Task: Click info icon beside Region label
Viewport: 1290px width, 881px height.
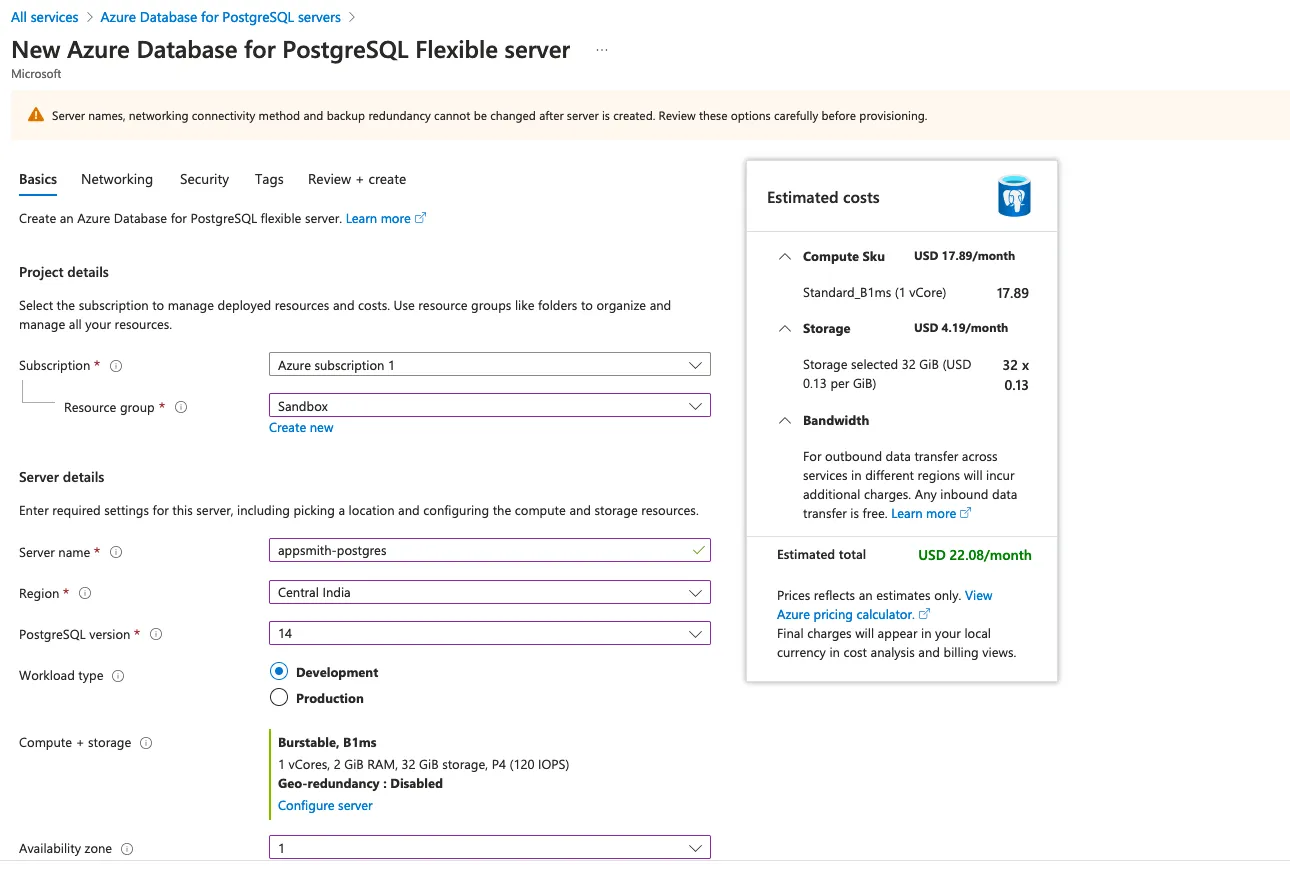Action: pos(85,594)
